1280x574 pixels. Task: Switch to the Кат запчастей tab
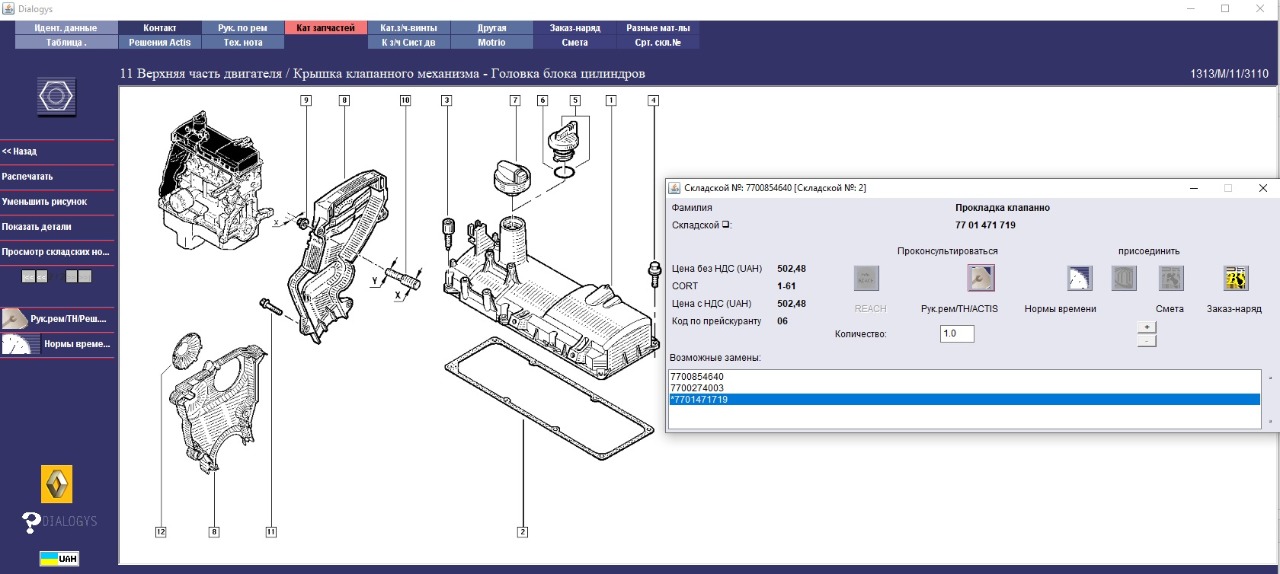[x=325, y=28]
